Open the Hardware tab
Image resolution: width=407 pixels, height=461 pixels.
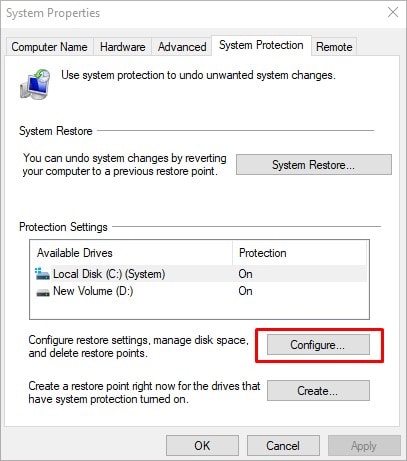(122, 47)
